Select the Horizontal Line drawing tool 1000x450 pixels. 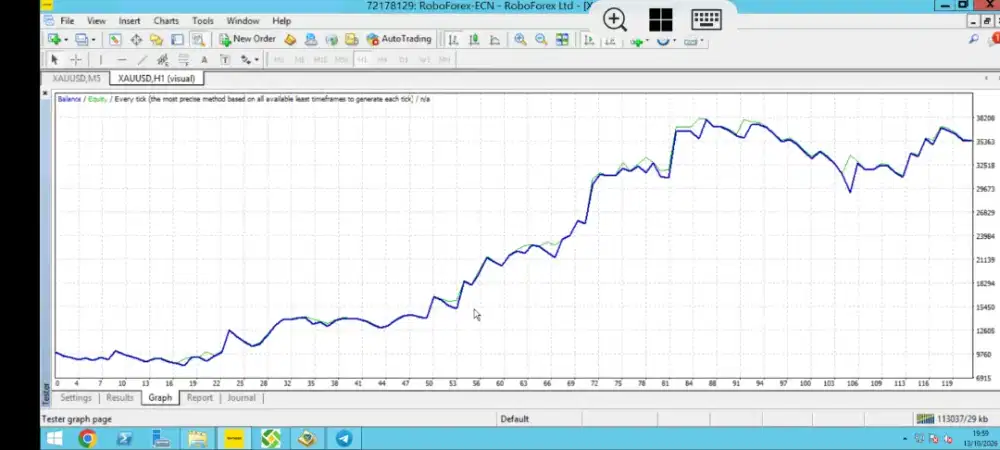click(121, 59)
